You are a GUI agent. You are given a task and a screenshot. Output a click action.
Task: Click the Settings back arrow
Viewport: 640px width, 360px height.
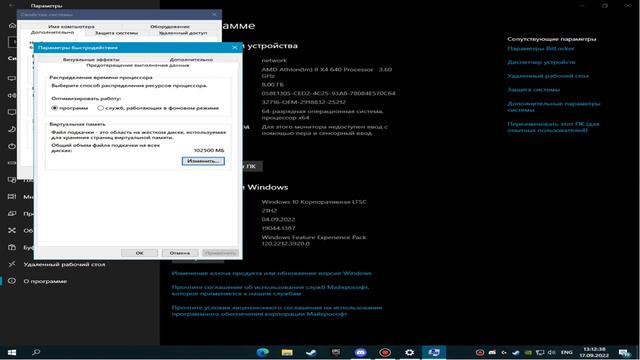[12, 6]
